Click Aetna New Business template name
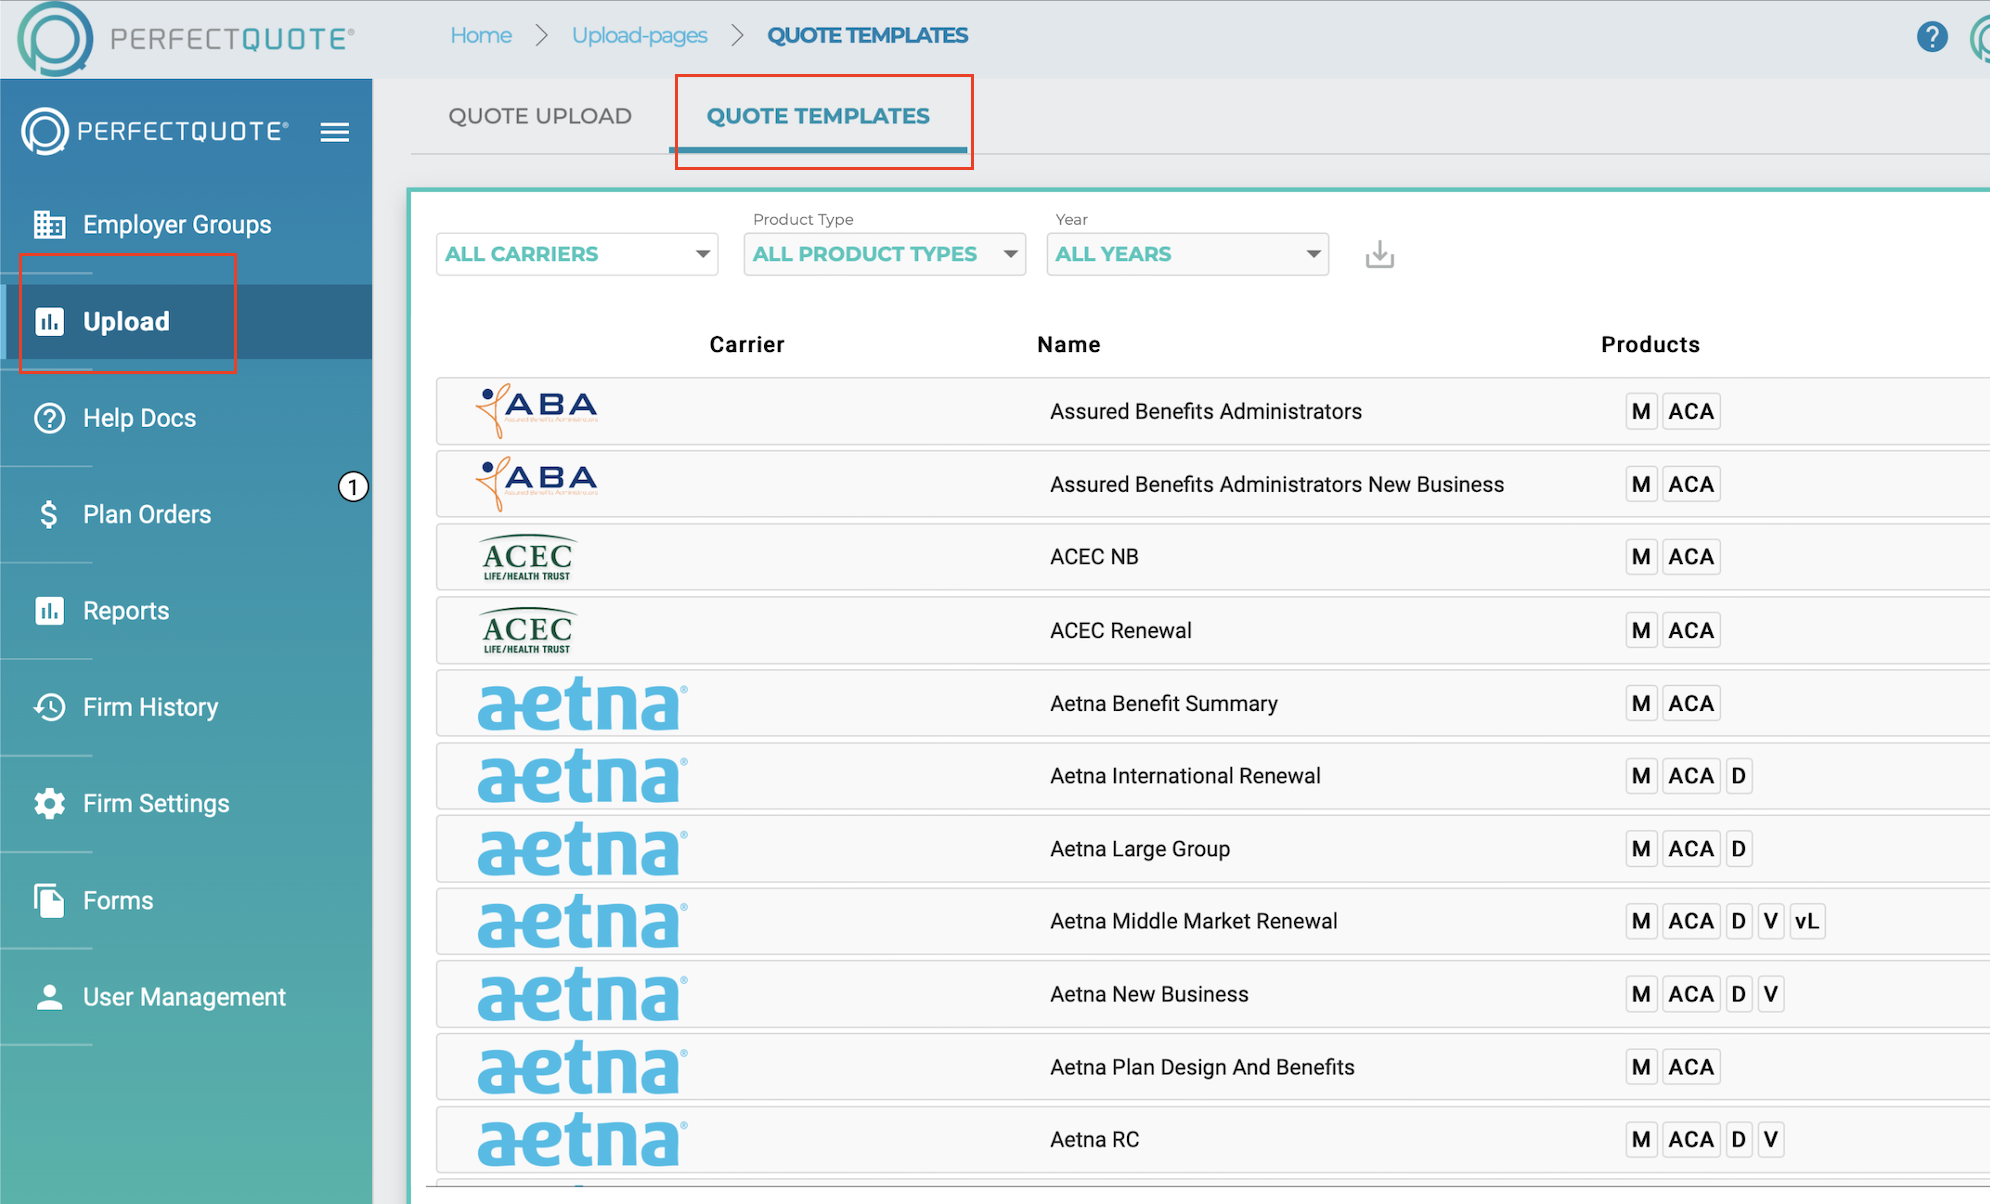Image resolution: width=1990 pixels, height=1204 pixels. point(1150,994)
